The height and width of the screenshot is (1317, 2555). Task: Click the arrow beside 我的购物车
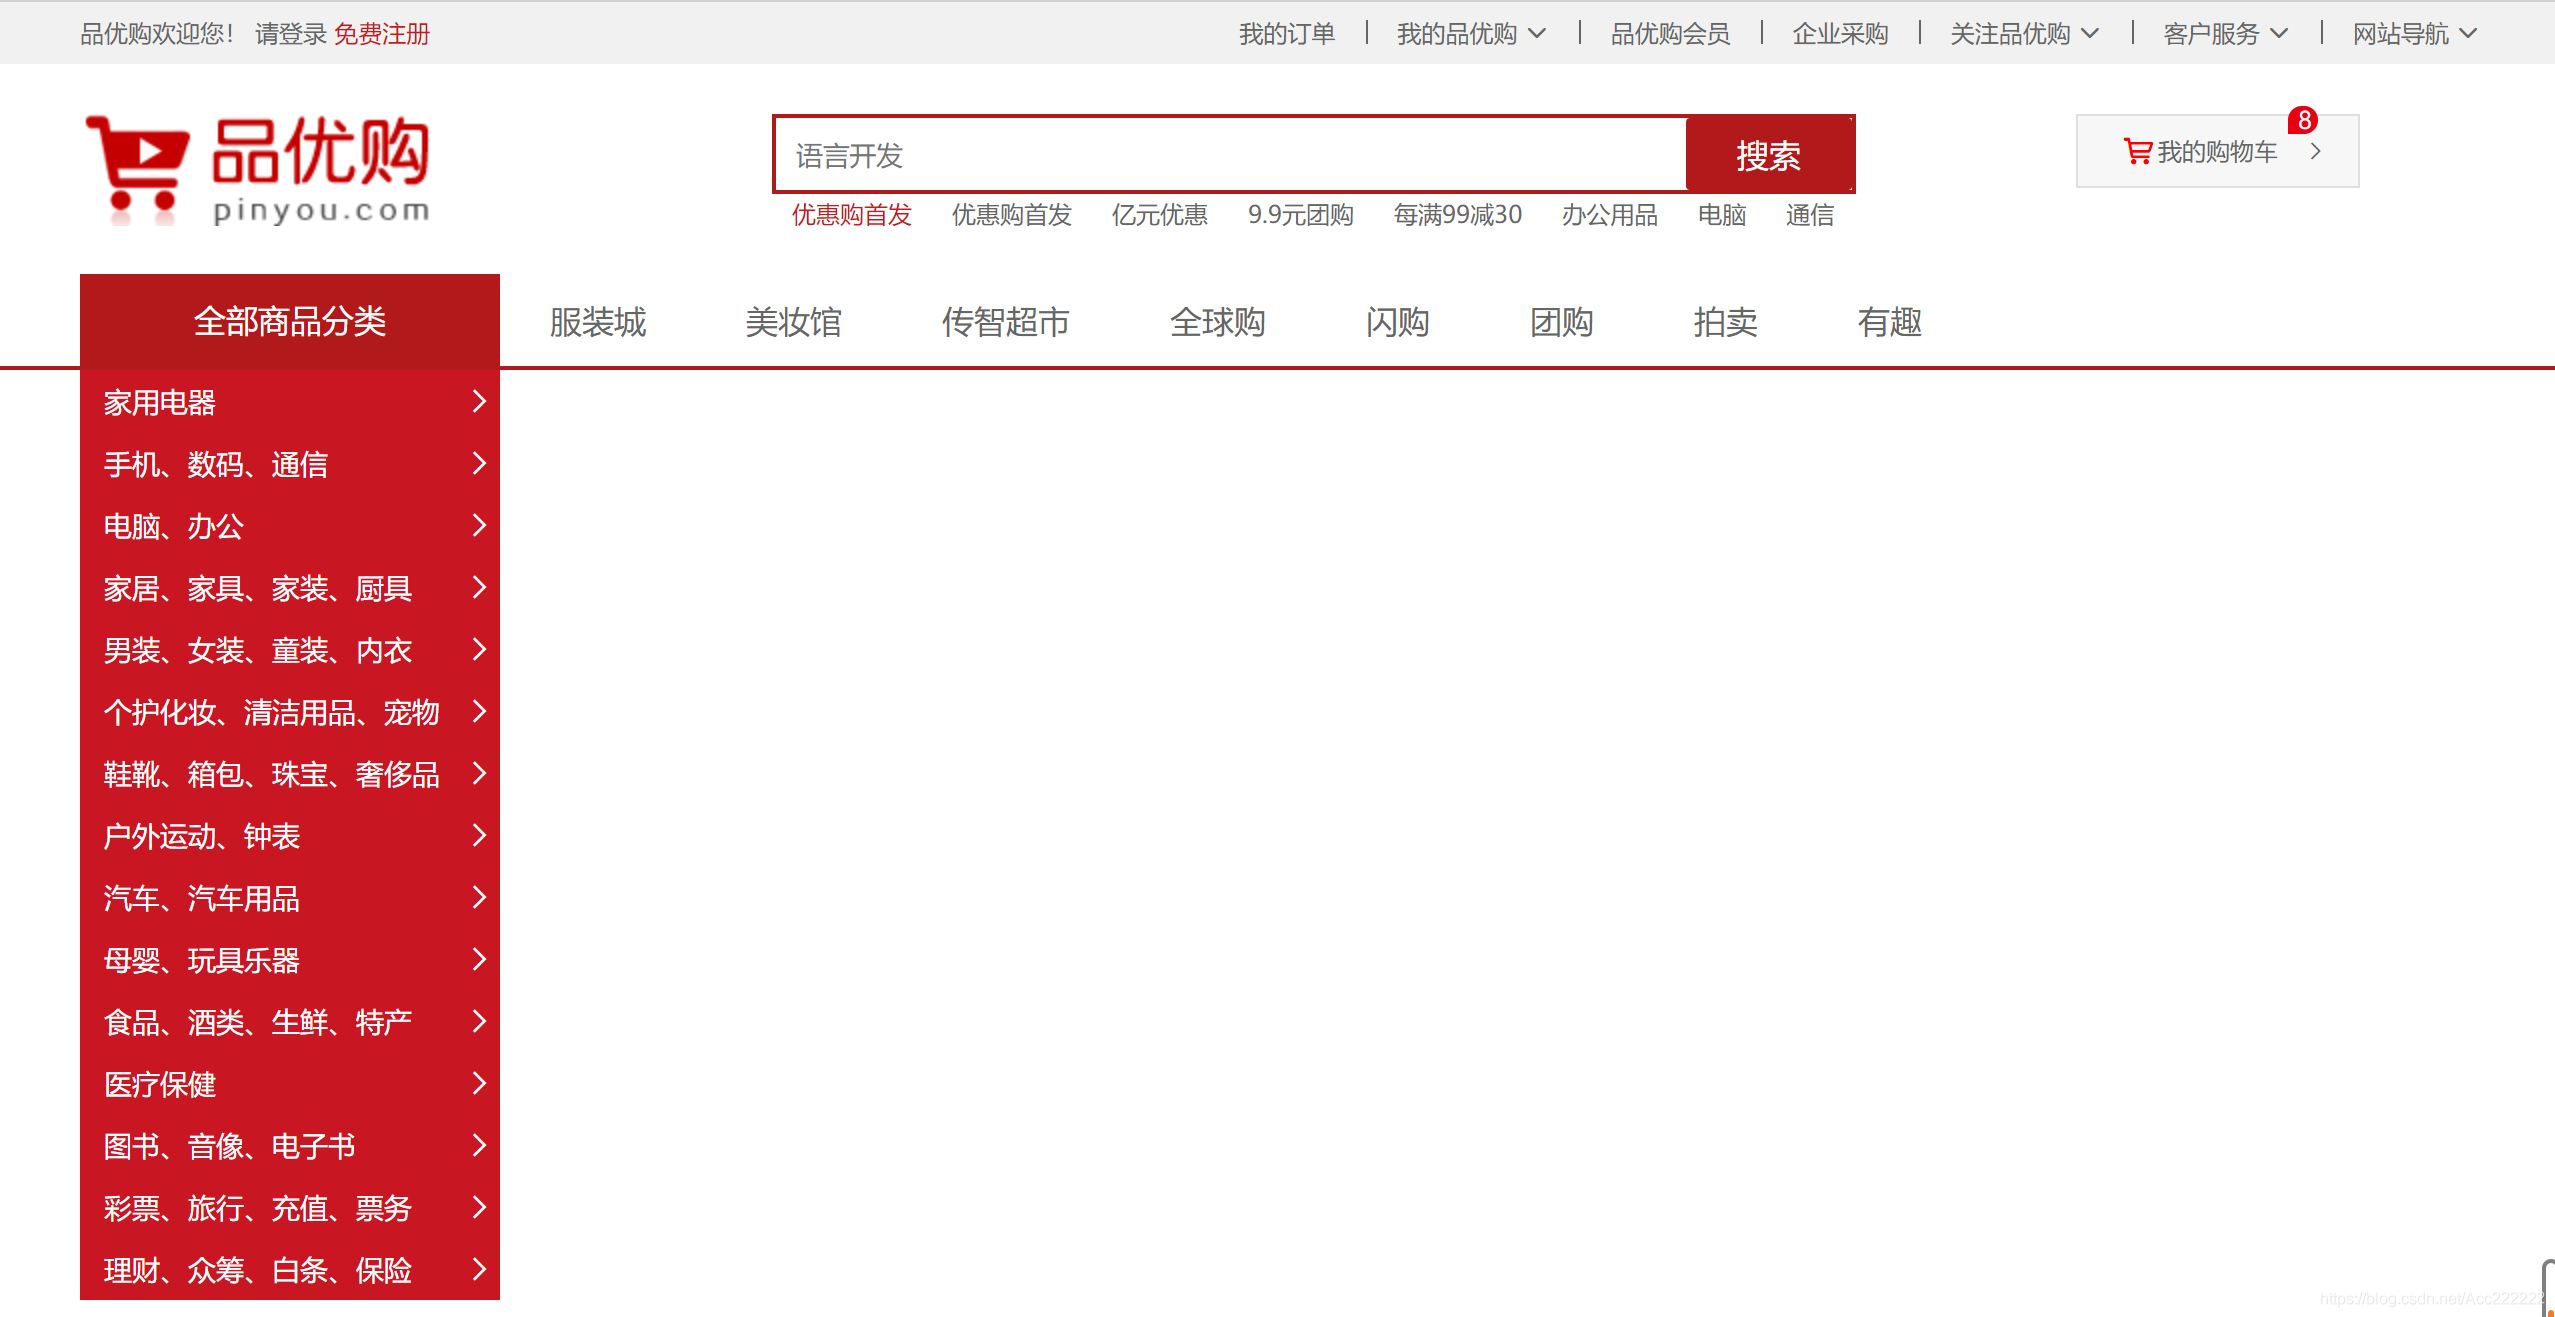(2316, 151)
